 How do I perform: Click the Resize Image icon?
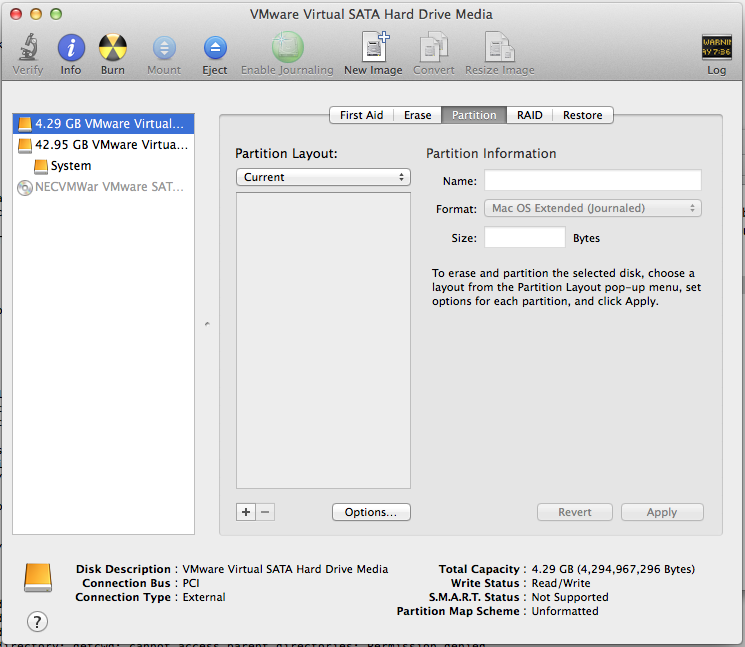coord(499,47)
